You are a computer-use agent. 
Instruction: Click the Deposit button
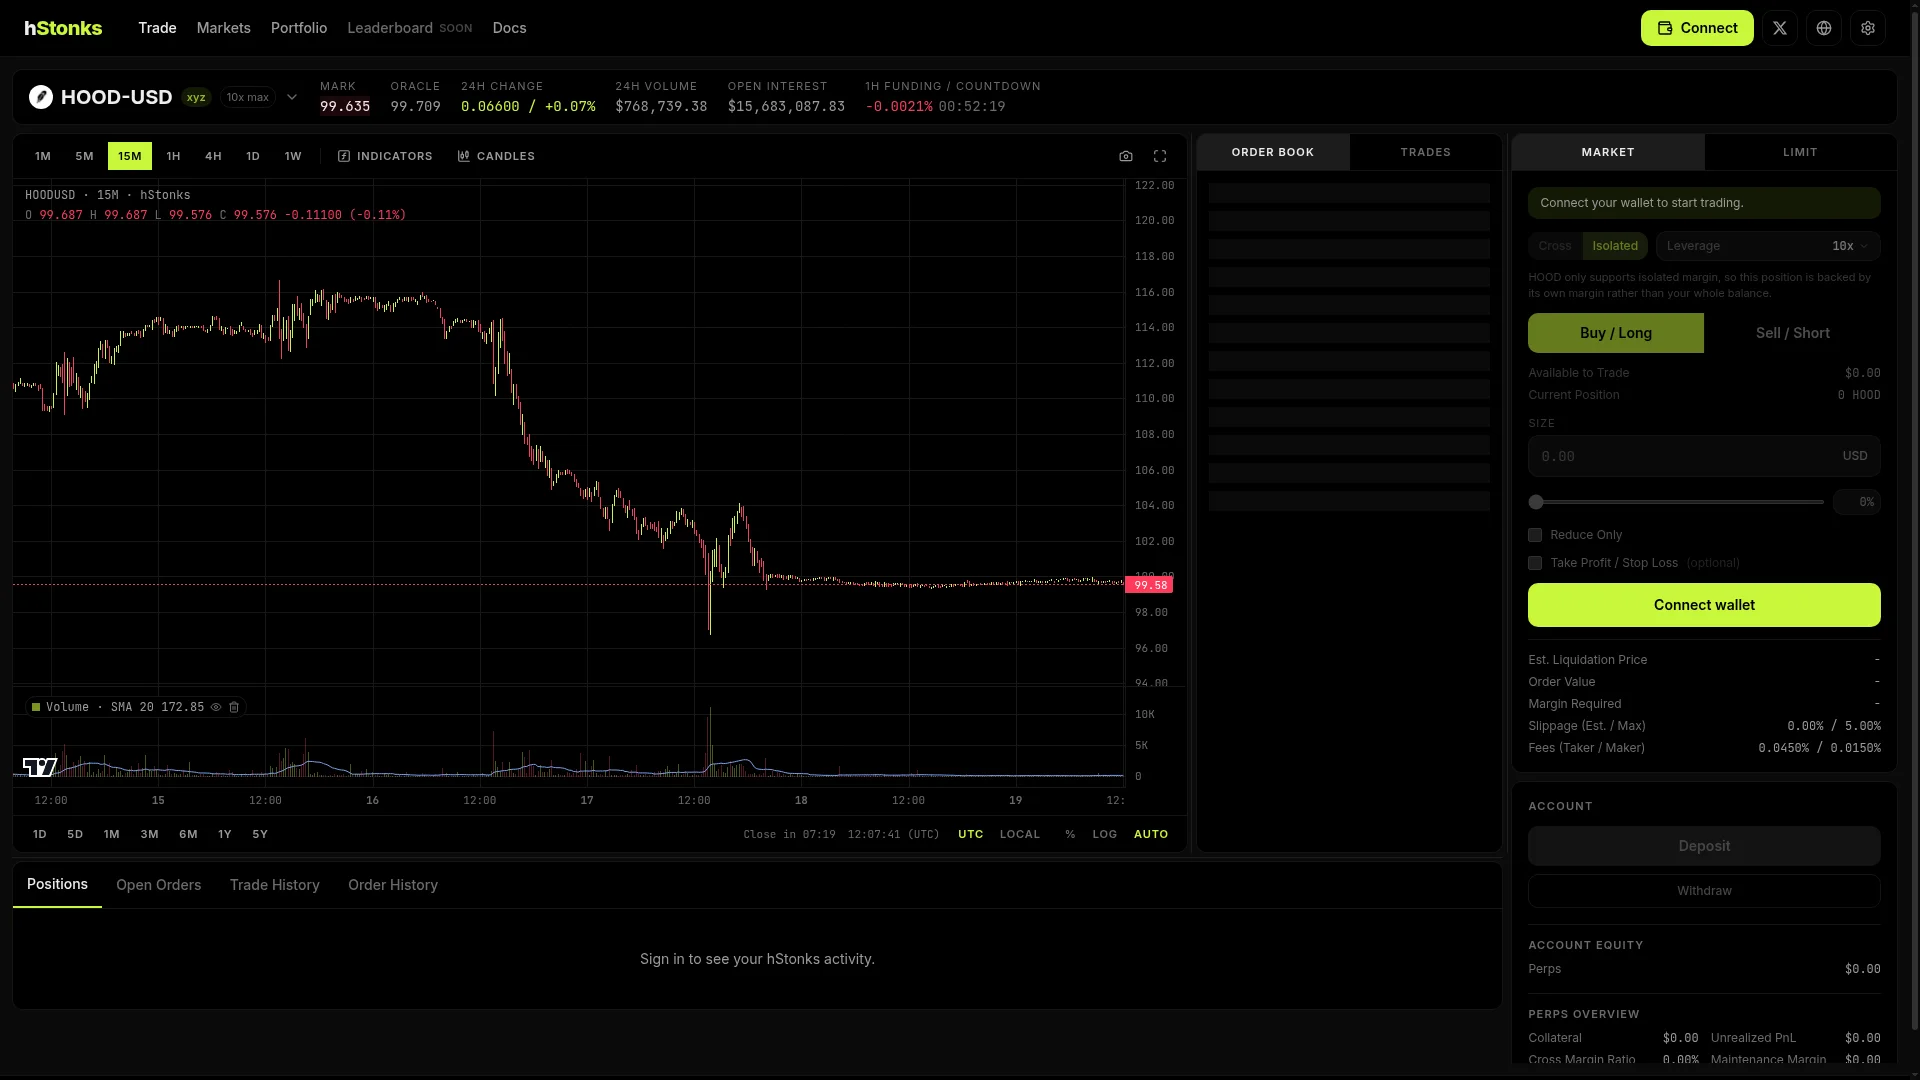pyautogui.click(x=1704, y=846)
